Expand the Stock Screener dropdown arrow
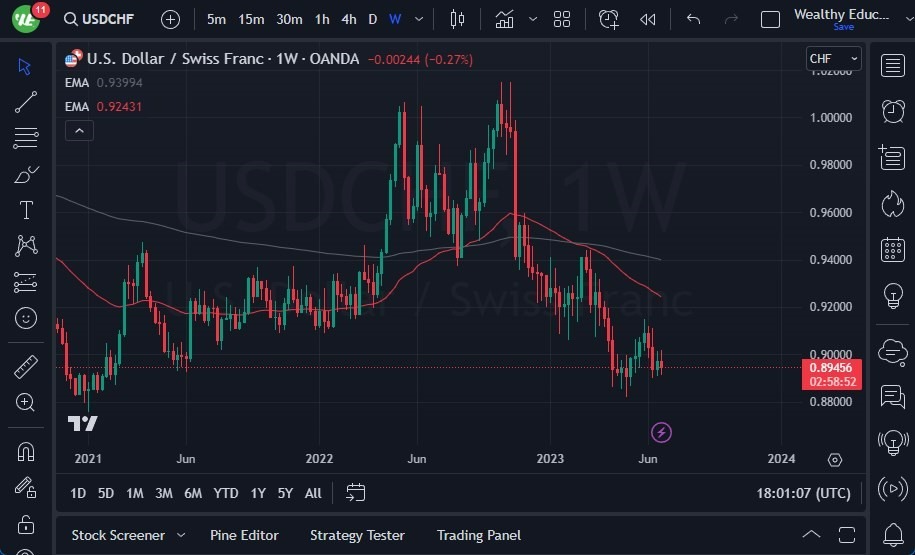This screenshot has width=915, height=555. pos(181,535)
